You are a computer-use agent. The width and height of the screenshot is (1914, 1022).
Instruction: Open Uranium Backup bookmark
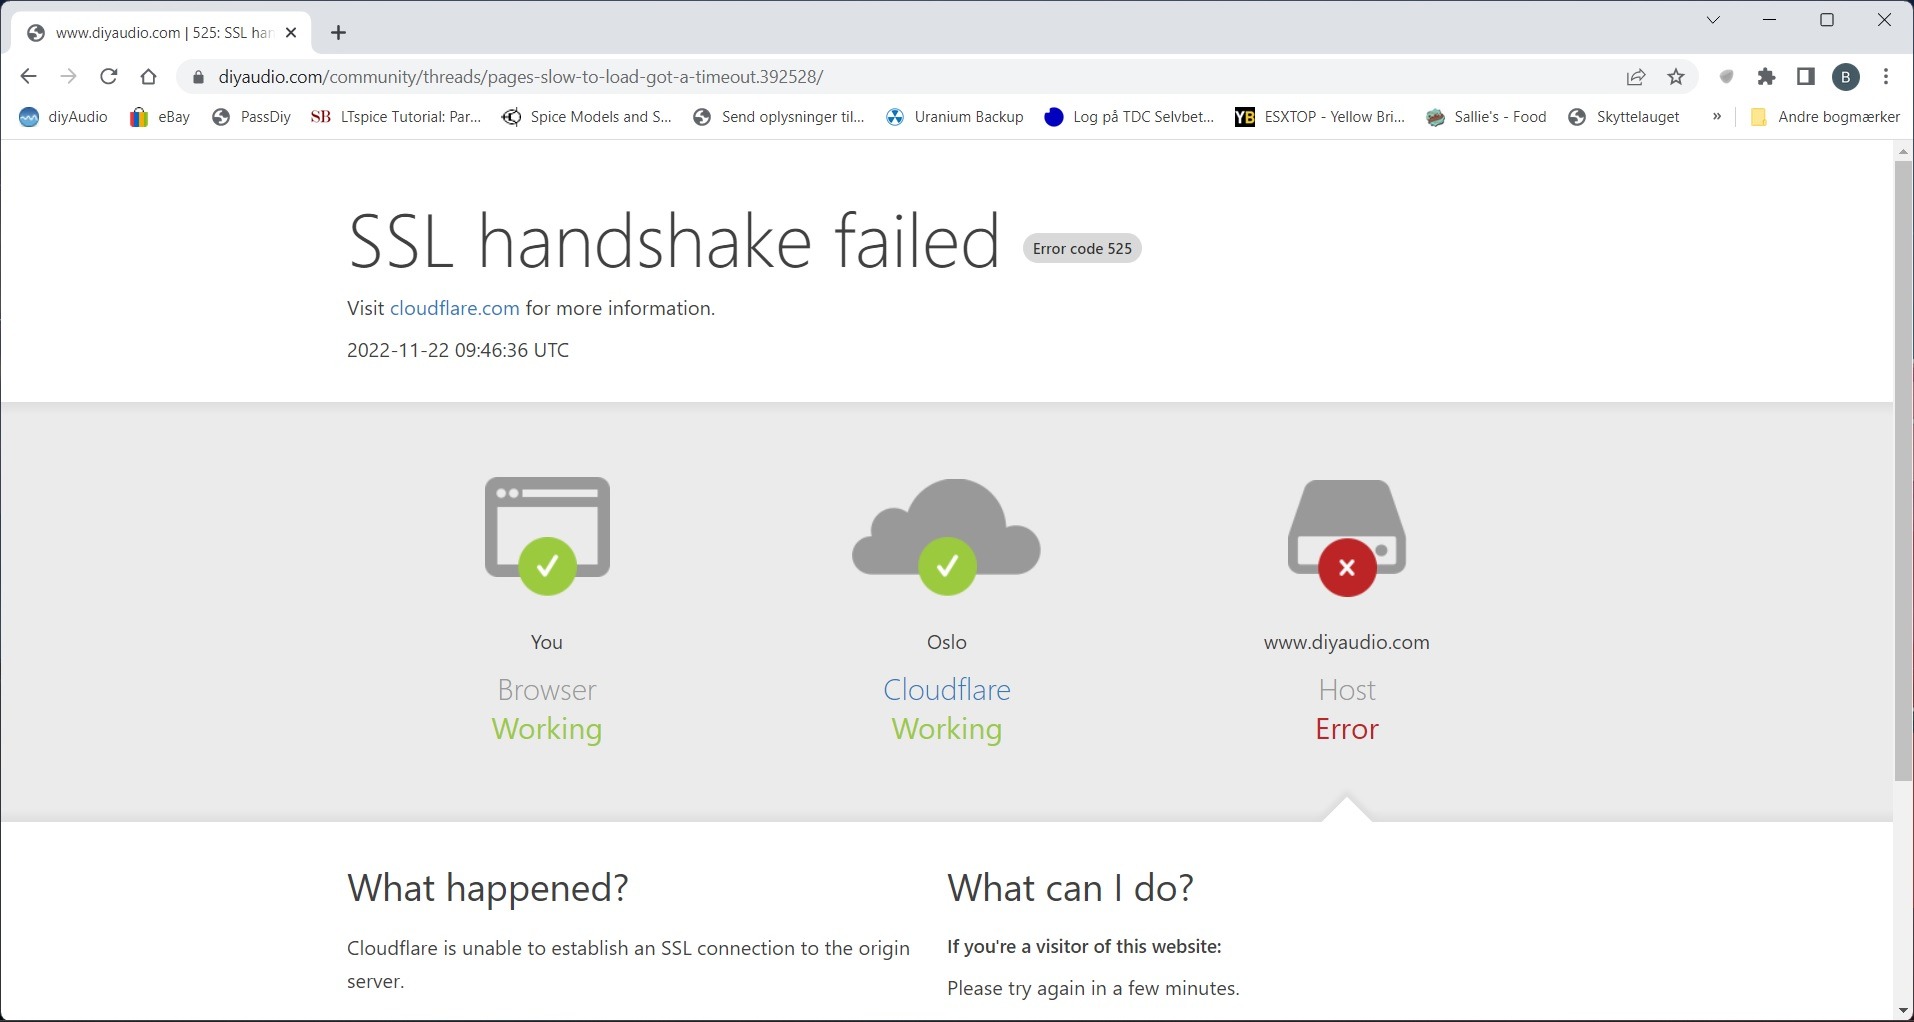pyautogui.click(x=955, y=117)
